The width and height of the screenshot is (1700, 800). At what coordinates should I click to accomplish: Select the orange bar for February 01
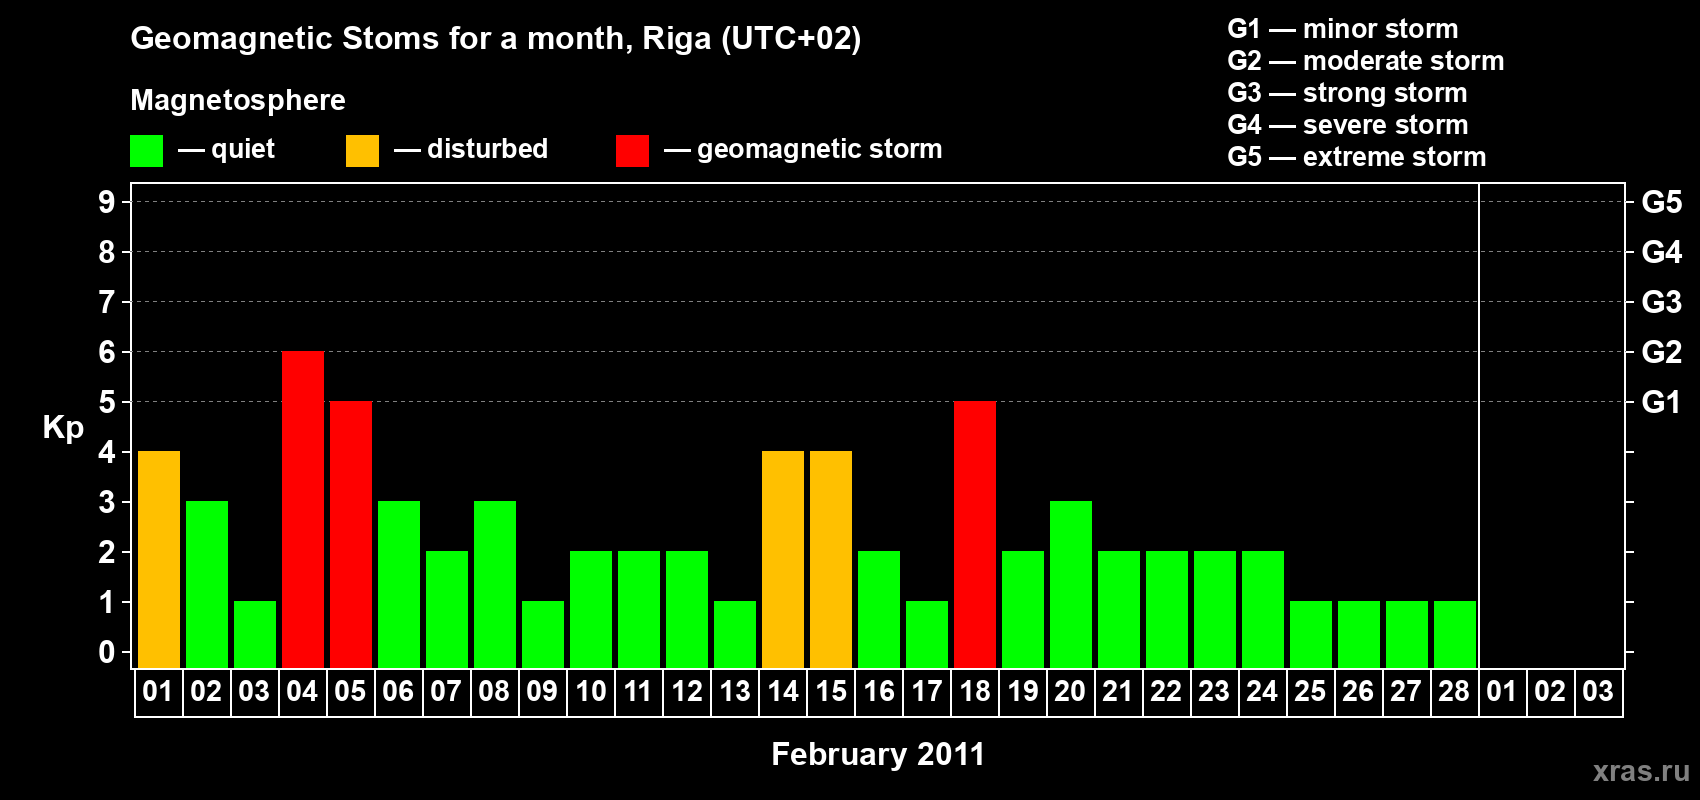click(159, 559)
